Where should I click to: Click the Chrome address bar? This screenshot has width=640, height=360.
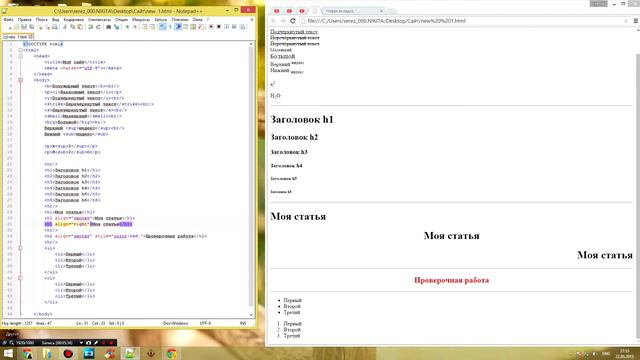[x=463, y=21]
